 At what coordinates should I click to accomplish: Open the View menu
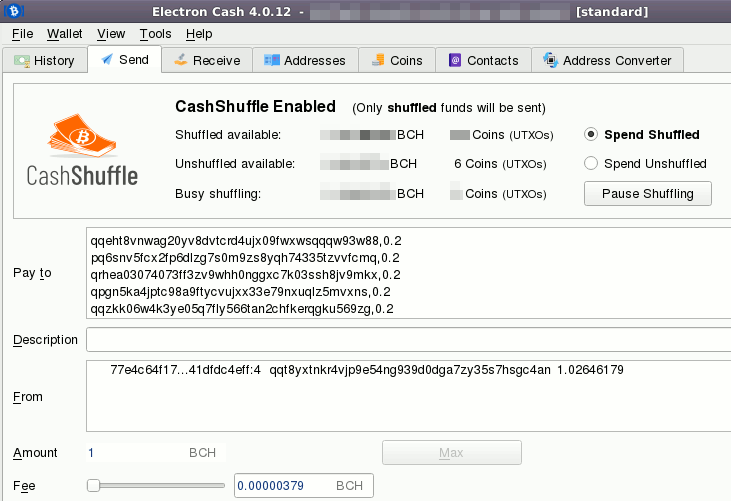111,34
